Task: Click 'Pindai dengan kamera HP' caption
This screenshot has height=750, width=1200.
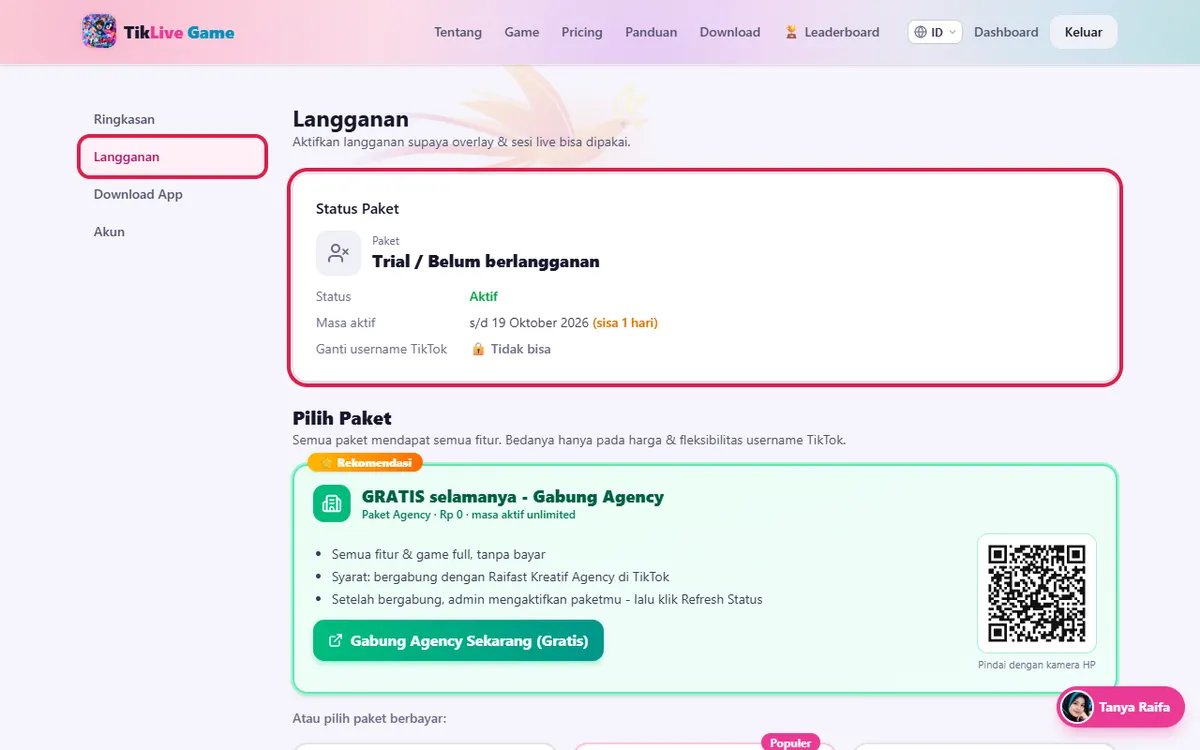Action: pyautogui.click(x=1037, y=665)
